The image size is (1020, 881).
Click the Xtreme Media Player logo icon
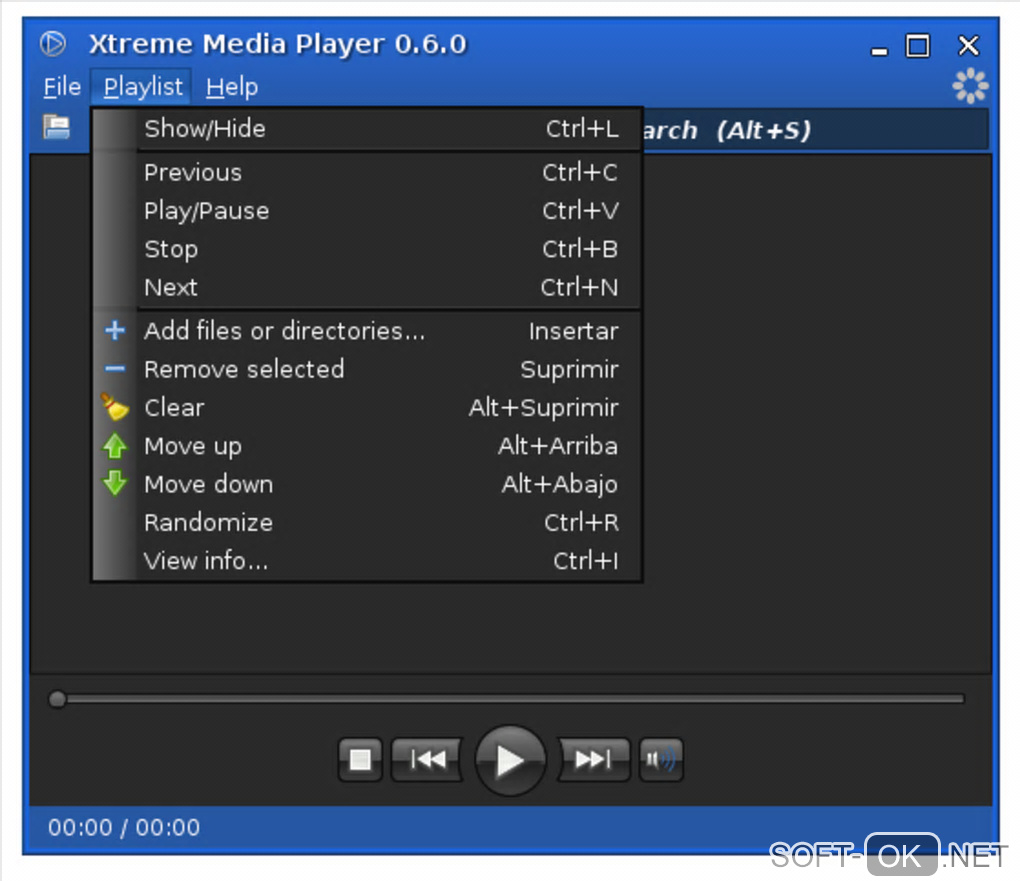point(53,44)
